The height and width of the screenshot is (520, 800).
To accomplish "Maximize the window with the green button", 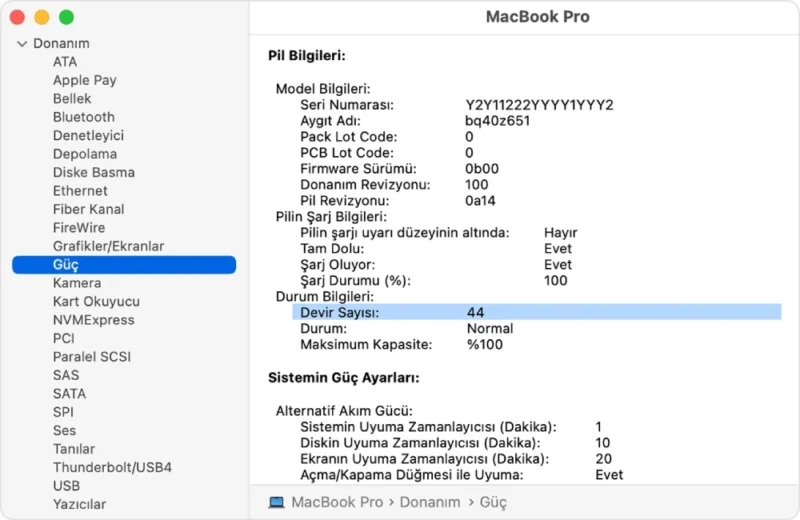I will (x=66, y=17).
